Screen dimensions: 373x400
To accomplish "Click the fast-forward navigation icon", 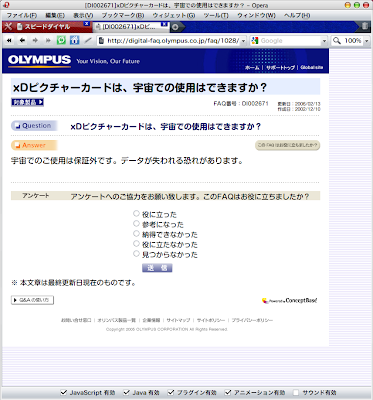I will 48,41.
